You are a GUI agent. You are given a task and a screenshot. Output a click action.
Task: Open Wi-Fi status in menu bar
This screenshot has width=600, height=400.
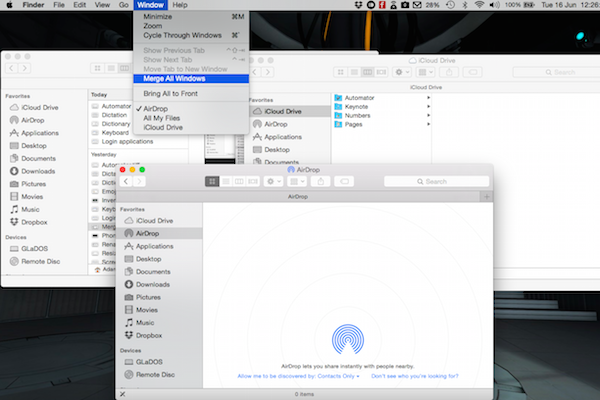pyautogui.click(x=479, y=5)
